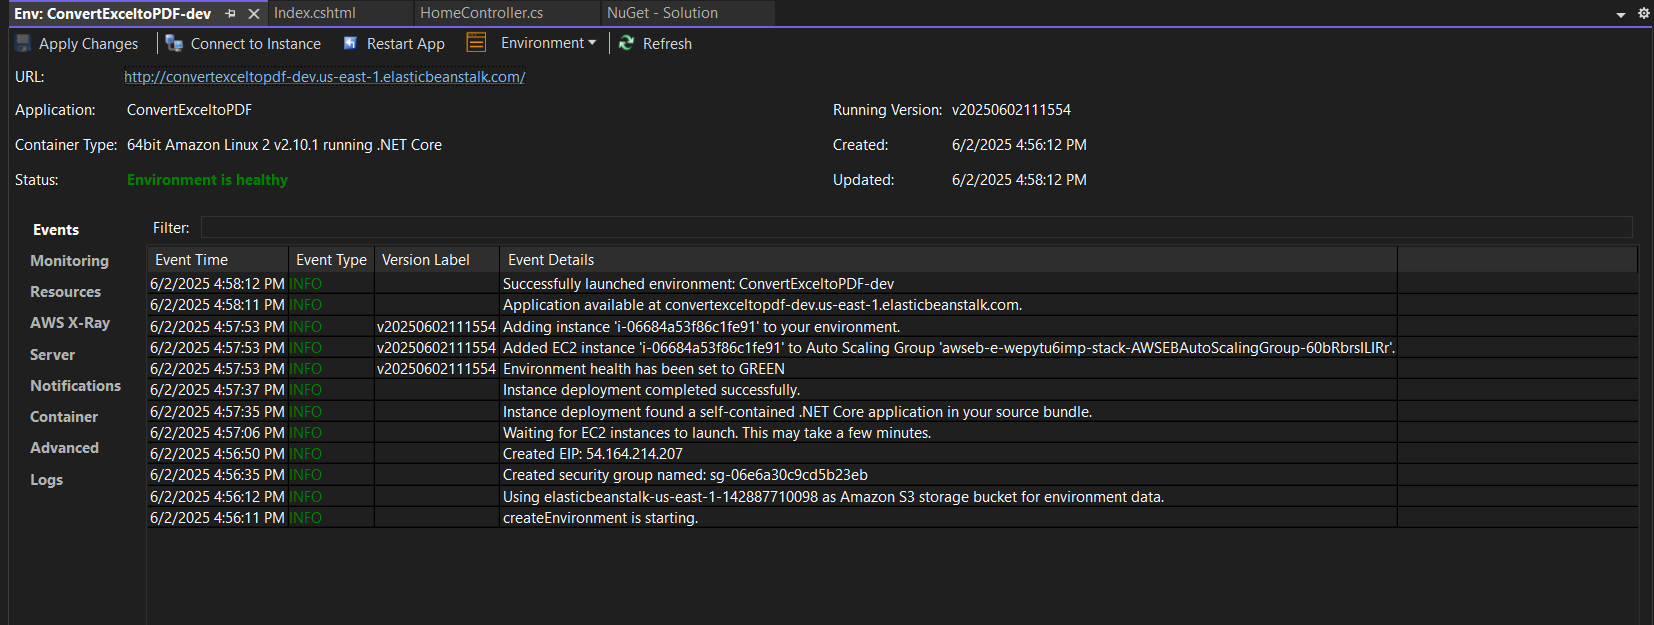Click the 'Environment is healthy' status text
Screen dimensions: 1654x625
point(207,180)
